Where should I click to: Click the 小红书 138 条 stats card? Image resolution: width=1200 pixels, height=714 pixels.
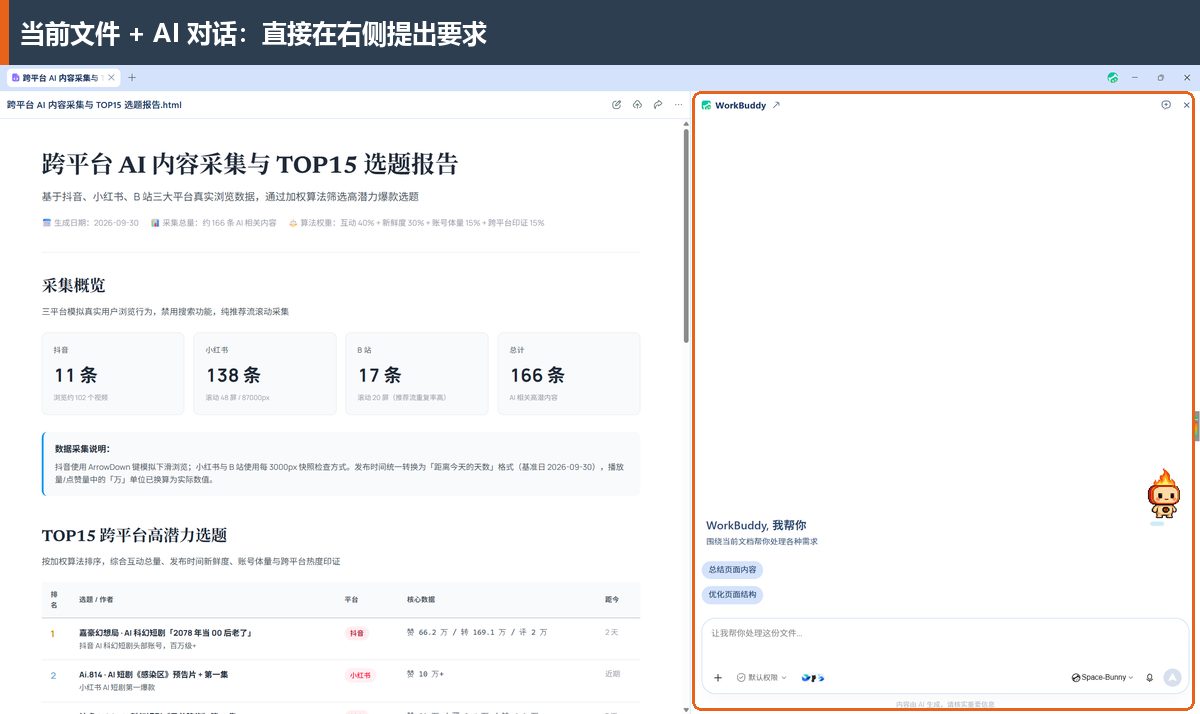click(x=264, y=374)
